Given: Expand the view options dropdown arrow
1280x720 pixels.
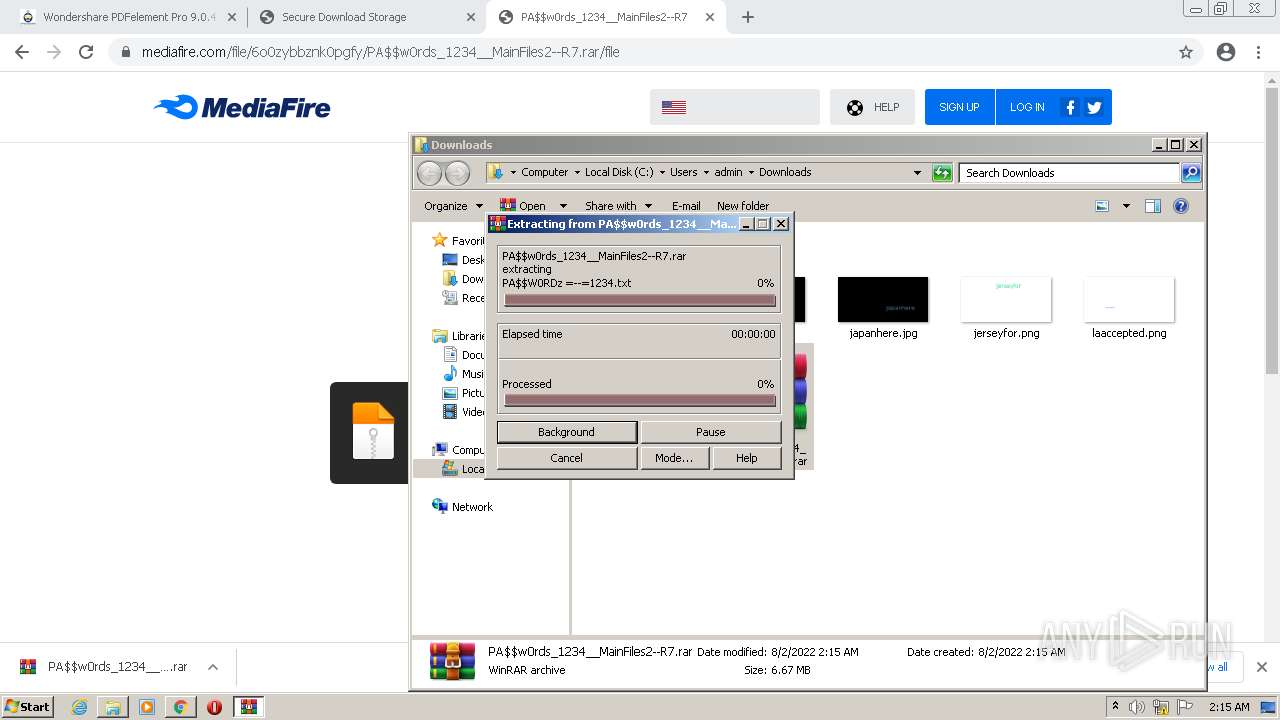Looking at the screenshot, I should pyautogui.click(x=1126, y=206).
